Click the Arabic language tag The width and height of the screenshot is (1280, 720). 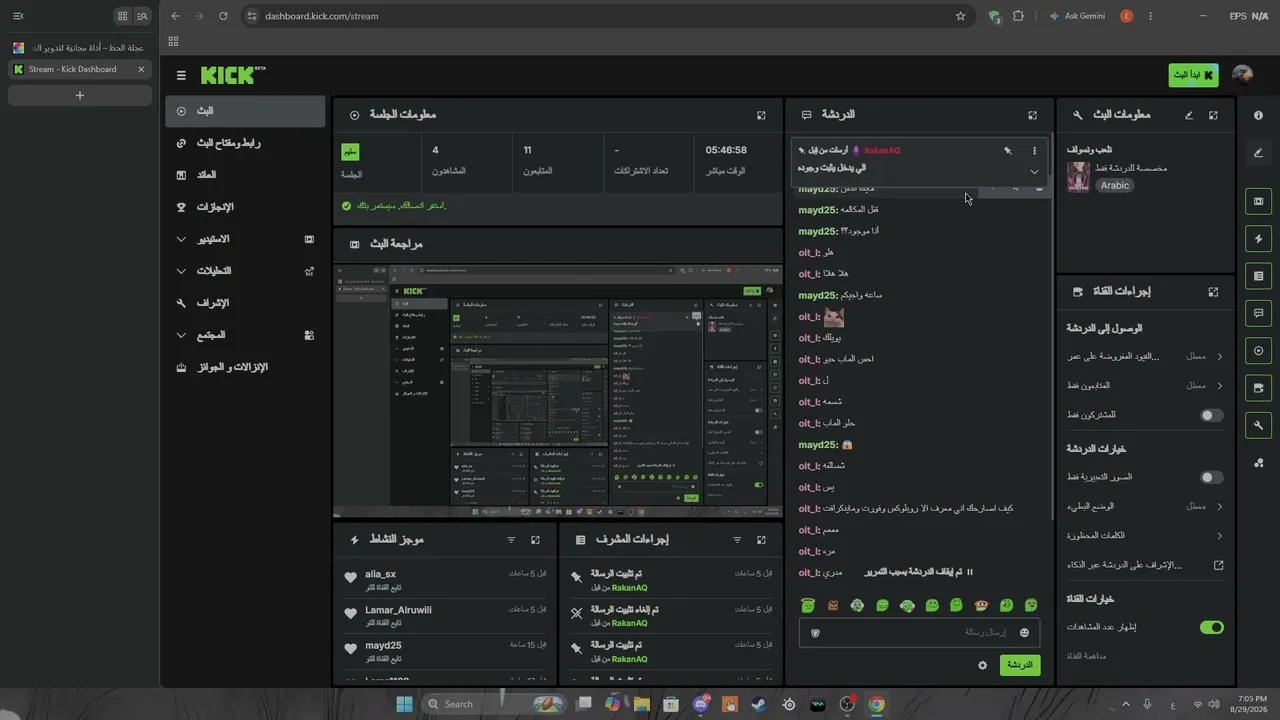(1115, 185)
